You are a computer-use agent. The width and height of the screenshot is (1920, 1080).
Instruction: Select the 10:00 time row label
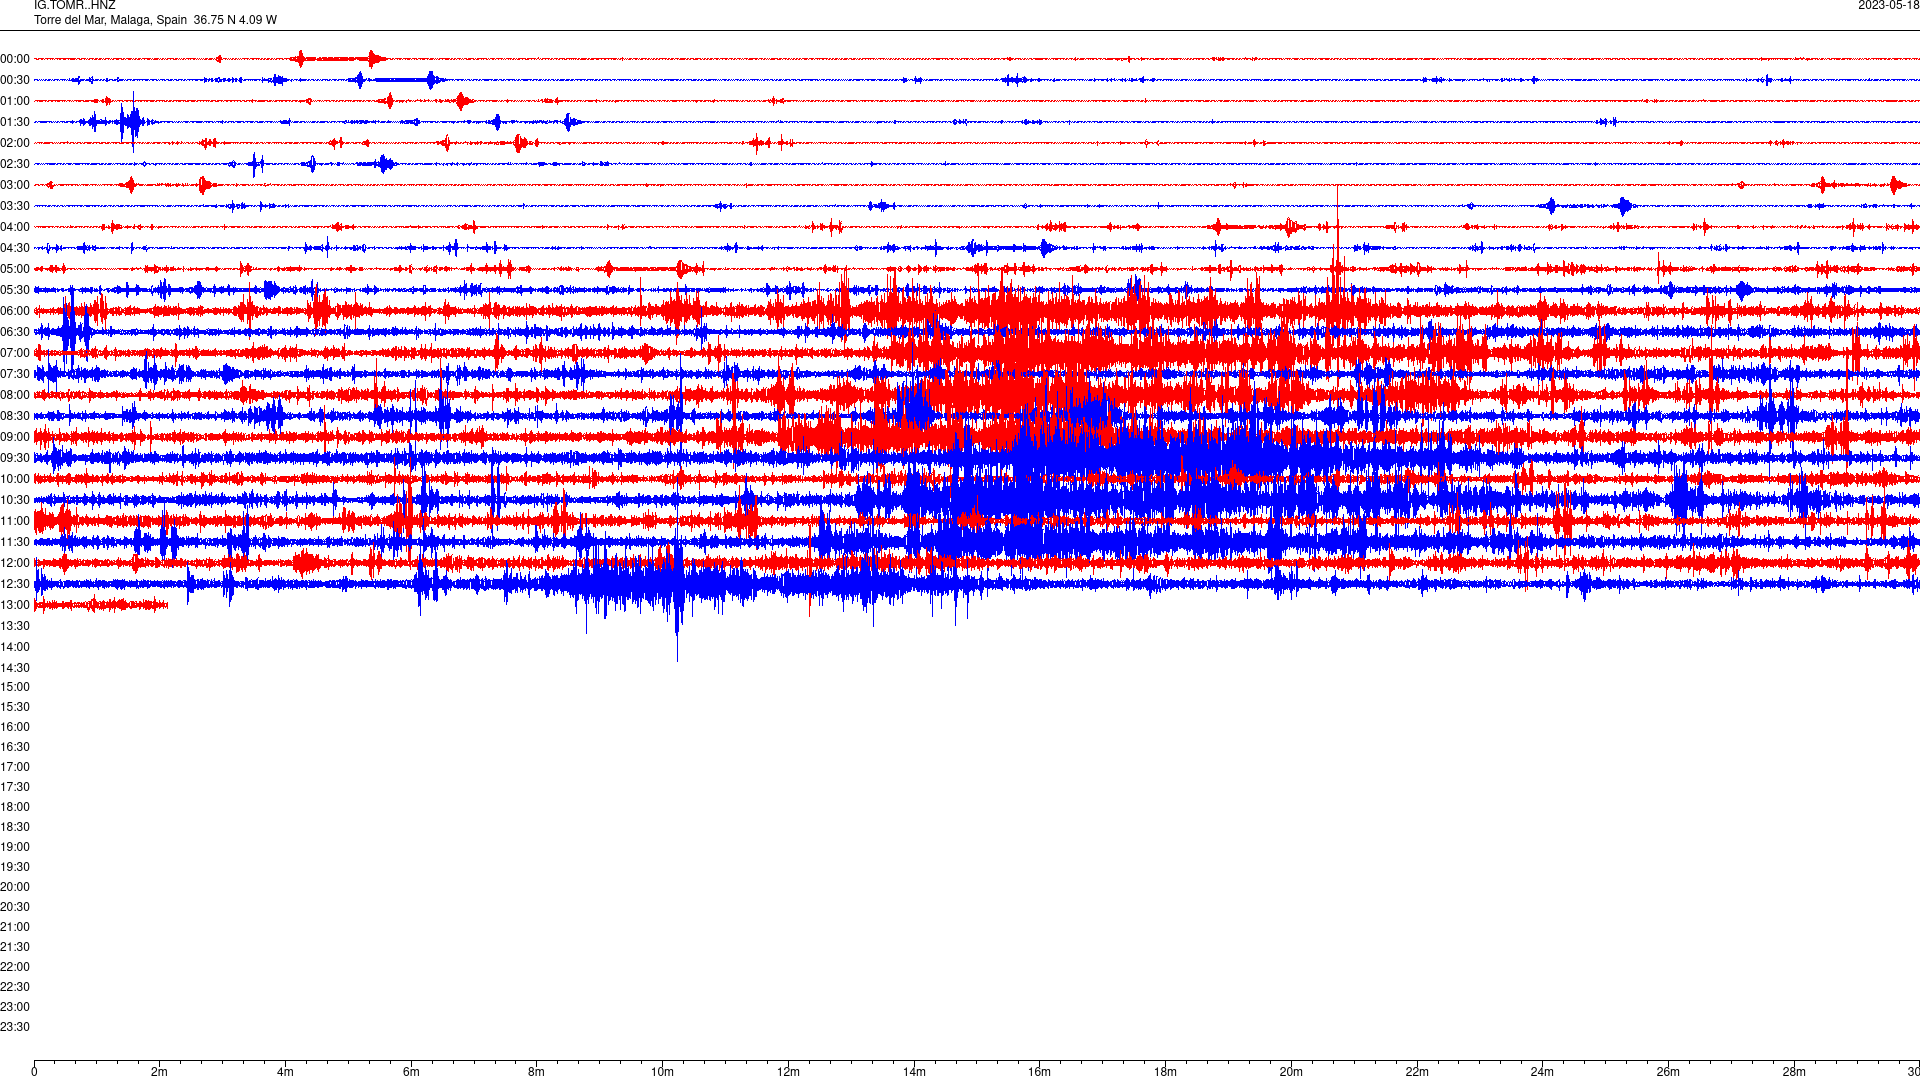tap(15, 479)
